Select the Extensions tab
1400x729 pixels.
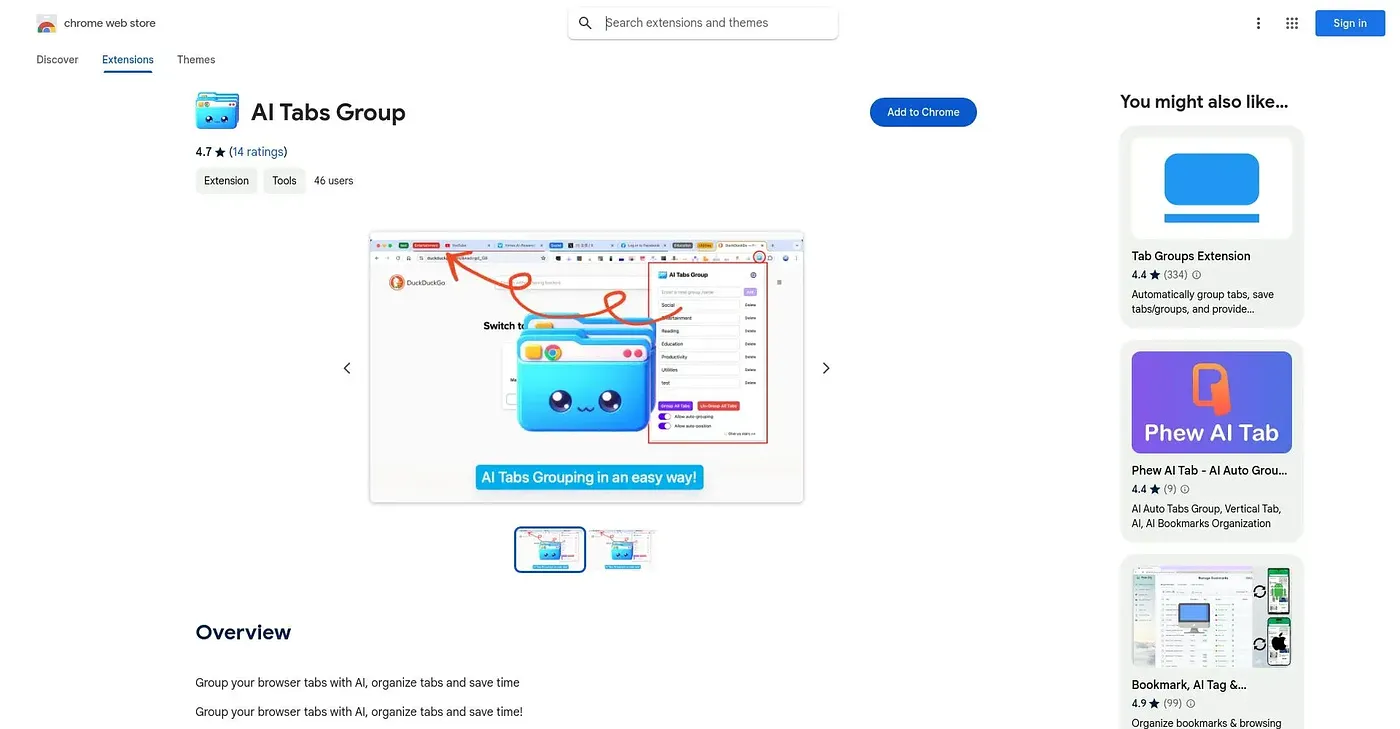128,60
